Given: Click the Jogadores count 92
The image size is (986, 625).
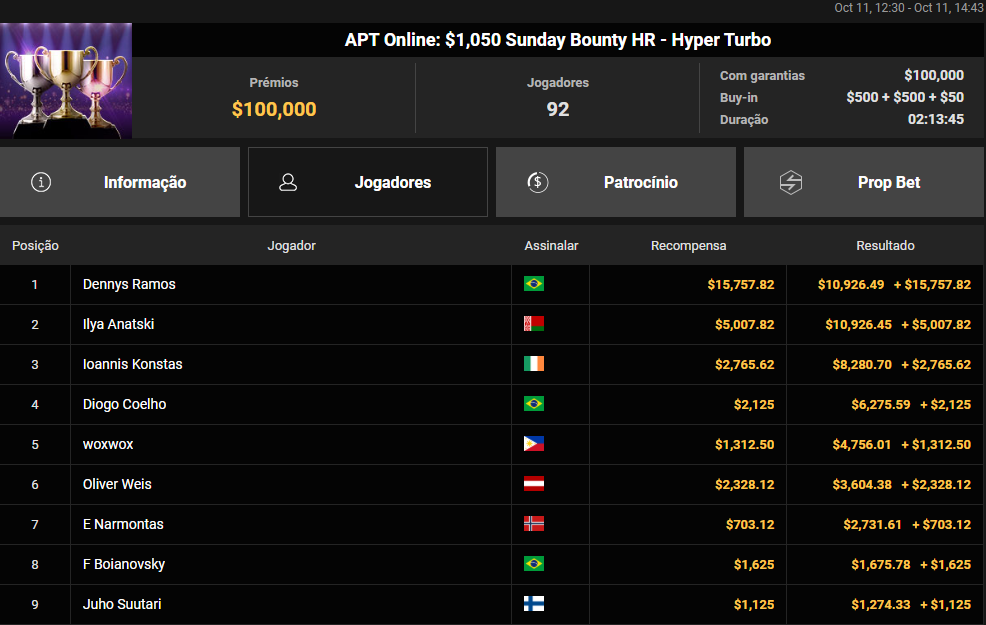Looking at the screenshot, I should point(558,109).
